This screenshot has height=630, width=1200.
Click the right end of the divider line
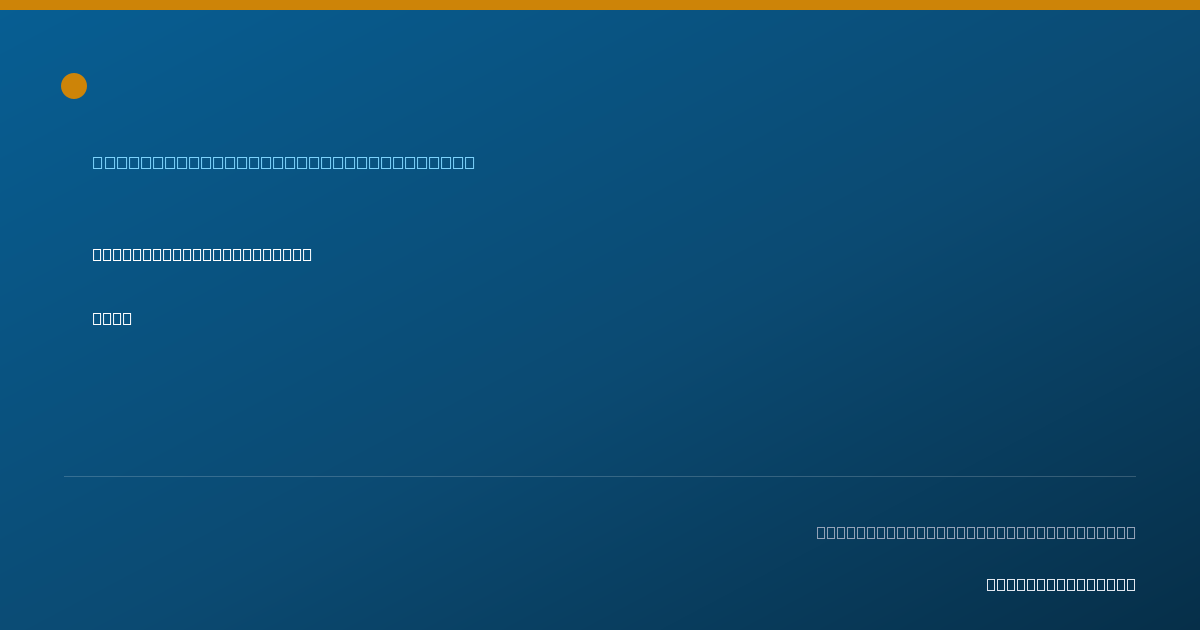point(1135,476)
